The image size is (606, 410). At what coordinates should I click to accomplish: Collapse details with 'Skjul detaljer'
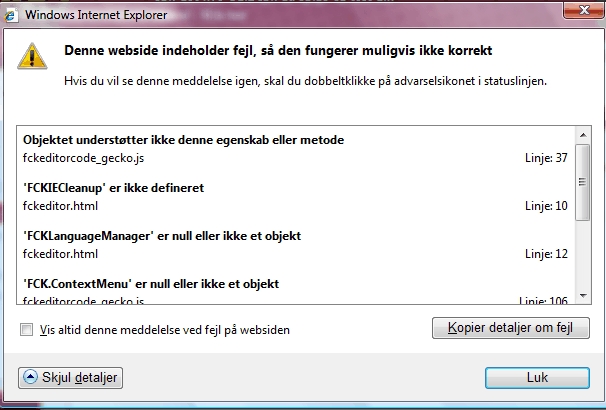pos(70,378)
